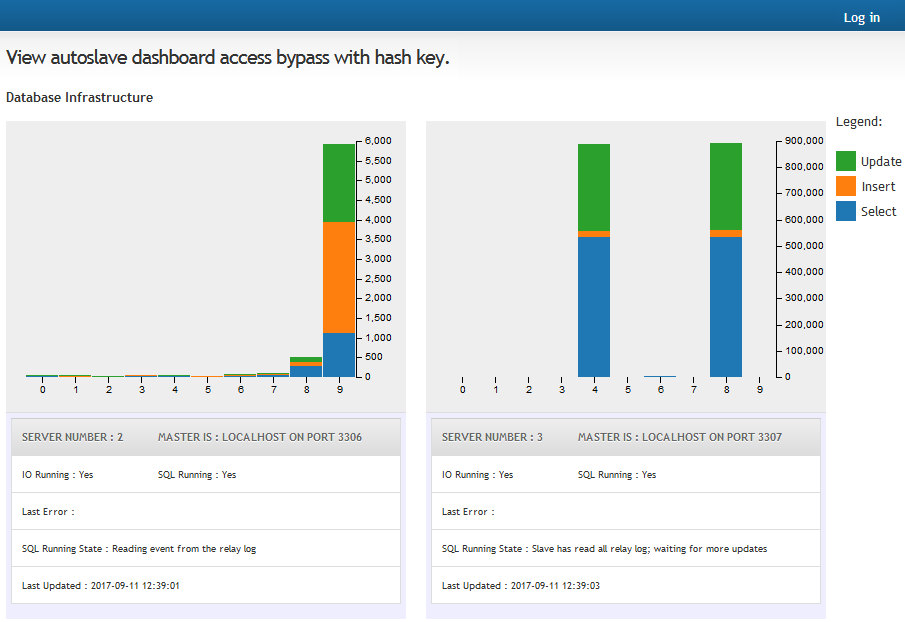Click the Select legend label
This screenshot has width=905, height=622.
pos(878,211)
